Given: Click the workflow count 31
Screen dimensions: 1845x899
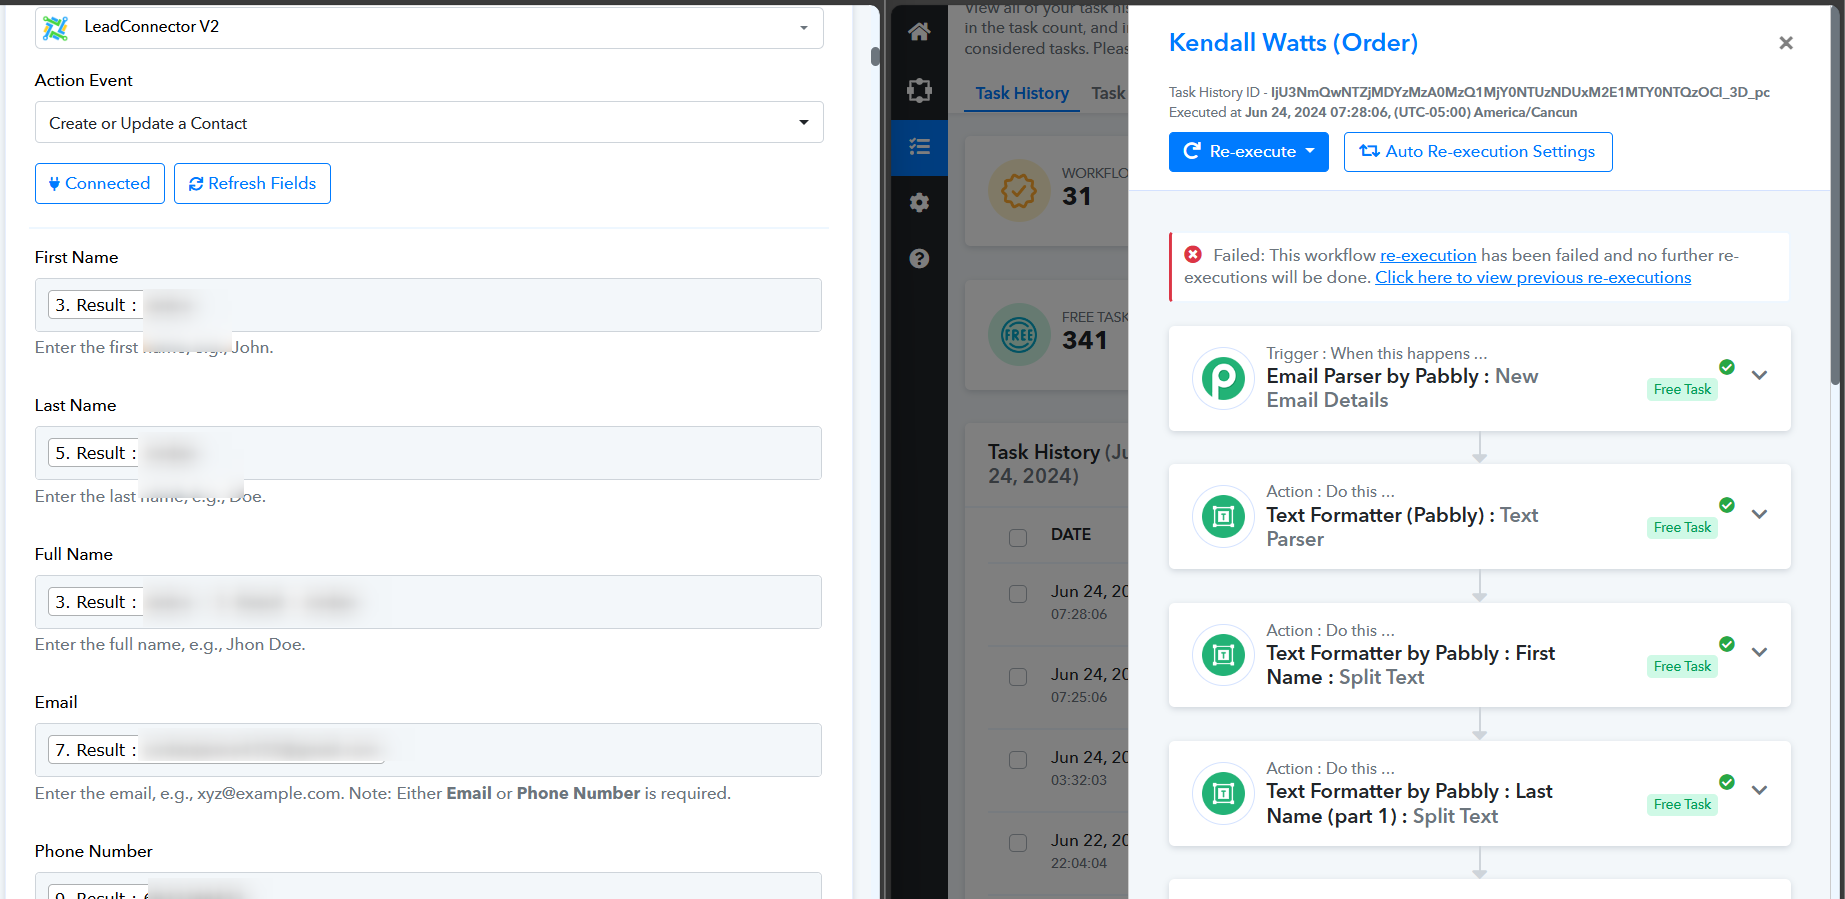Looking at the screenshot, I should (x=1076, y=197).
